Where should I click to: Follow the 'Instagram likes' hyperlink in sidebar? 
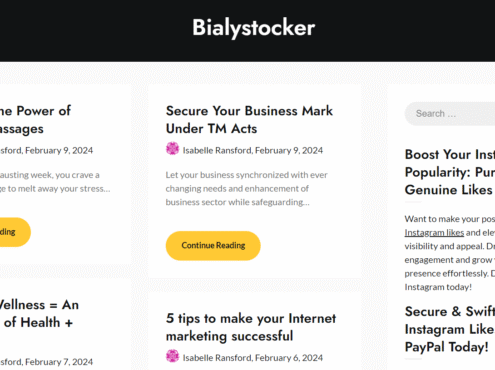coord(434,232)
